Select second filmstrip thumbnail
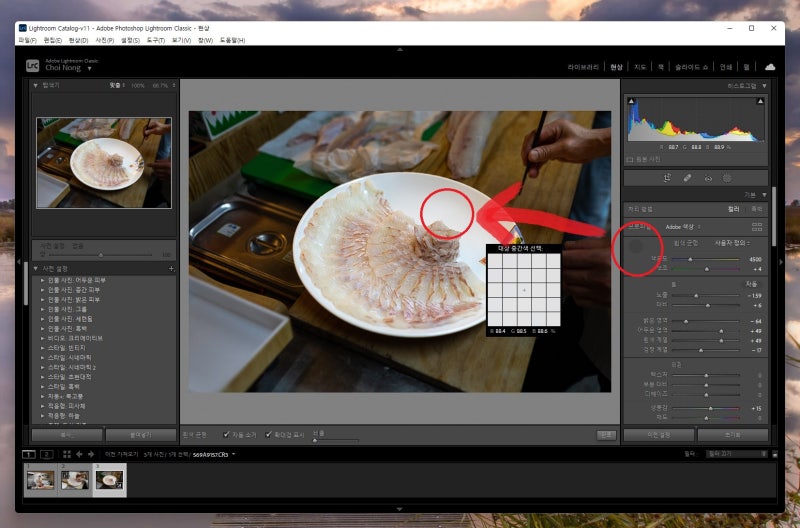Screen dimensions: 800x528 75,480
